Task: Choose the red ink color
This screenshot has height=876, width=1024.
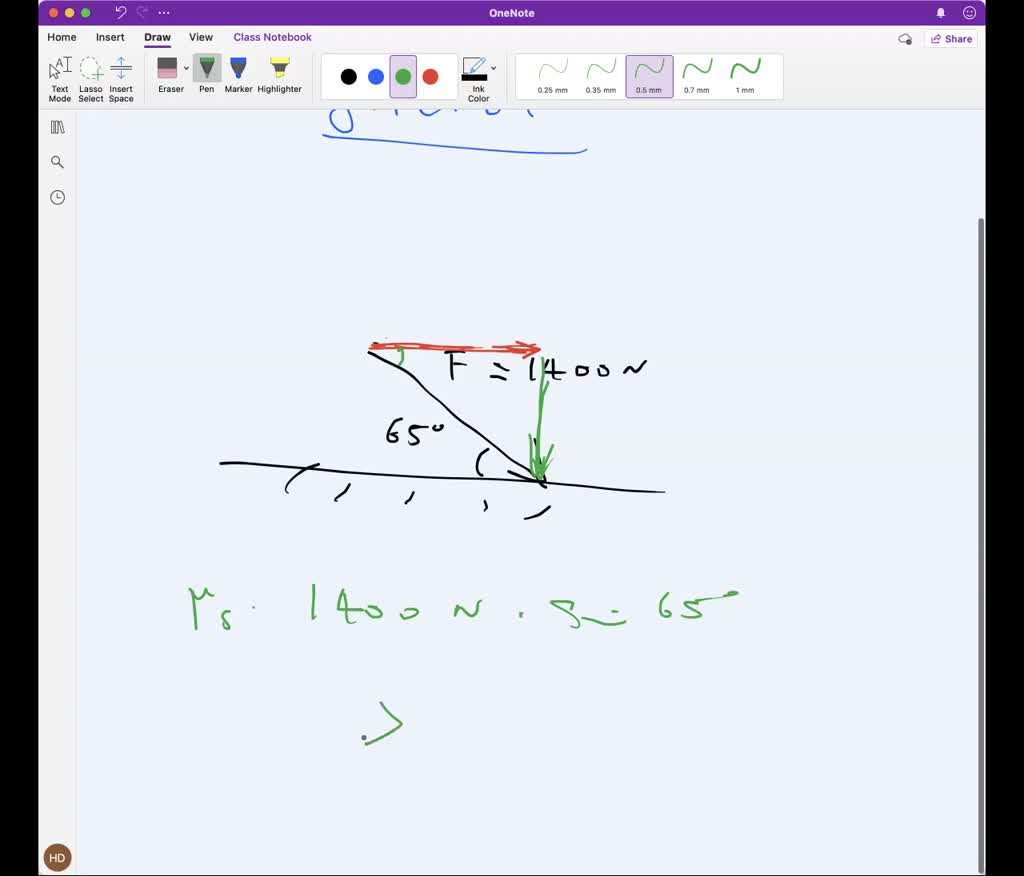Action: [x=432, y=76]
